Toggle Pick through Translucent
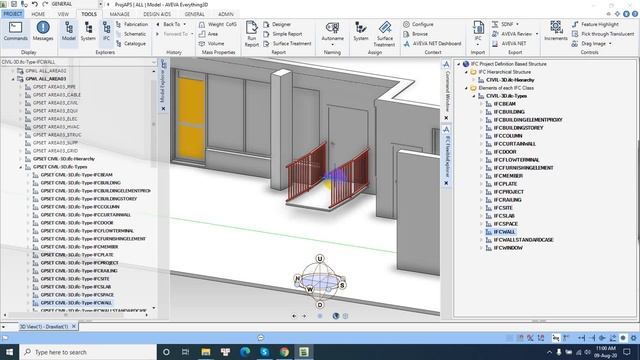640x360 pixels. click(603, 34)
